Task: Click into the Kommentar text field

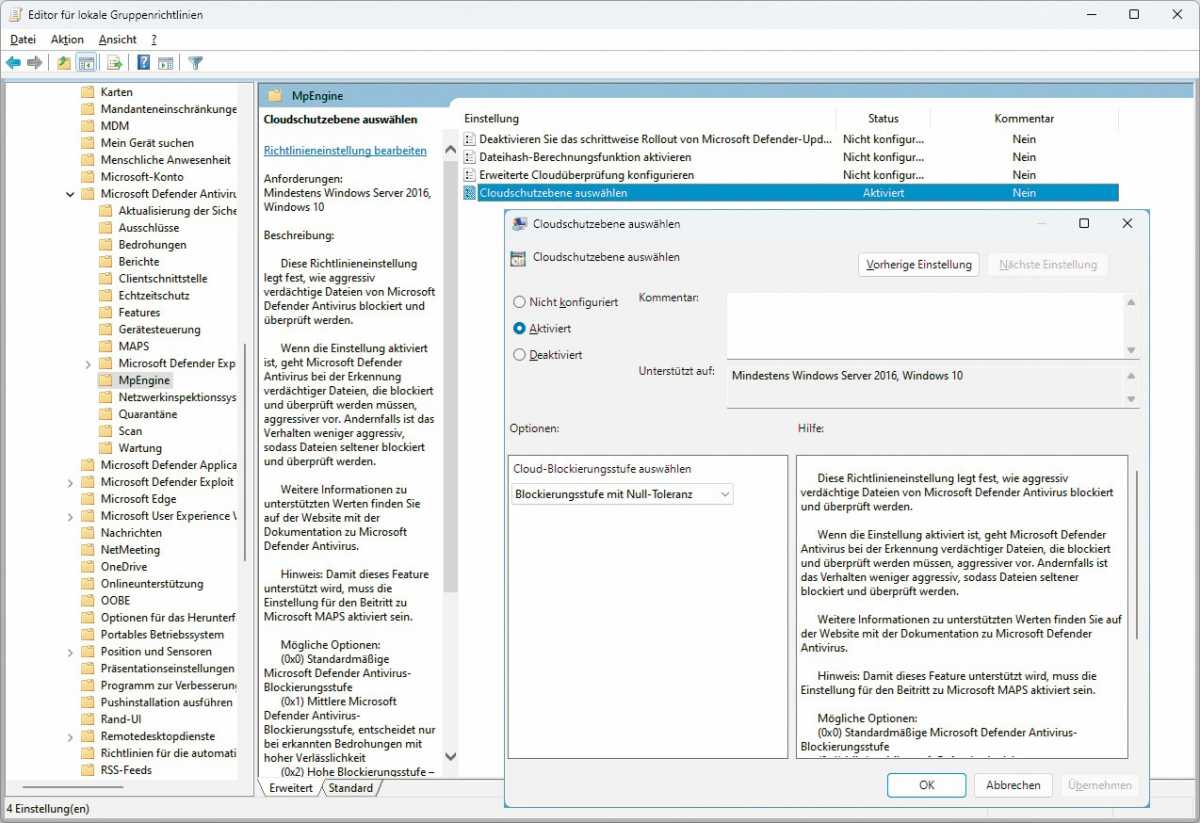Action: [923, 325]
